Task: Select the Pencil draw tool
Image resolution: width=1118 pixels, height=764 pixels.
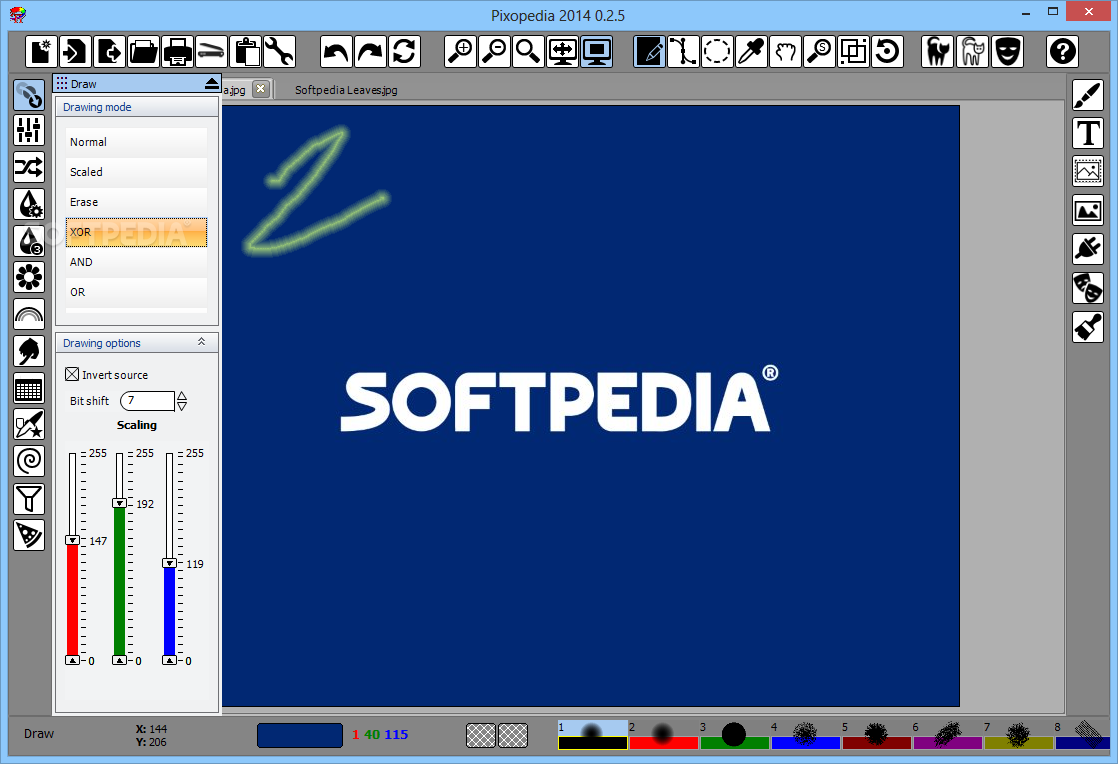Action: 650,51
